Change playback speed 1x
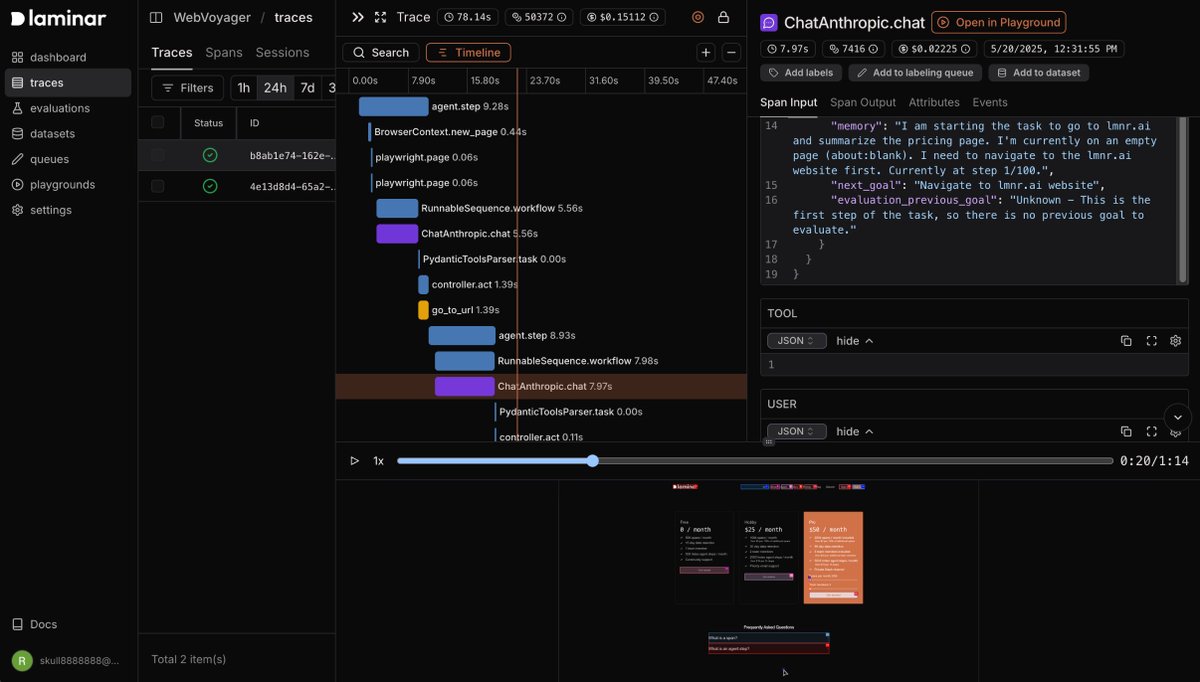1200x682 pixels. (x=379, y=461)
